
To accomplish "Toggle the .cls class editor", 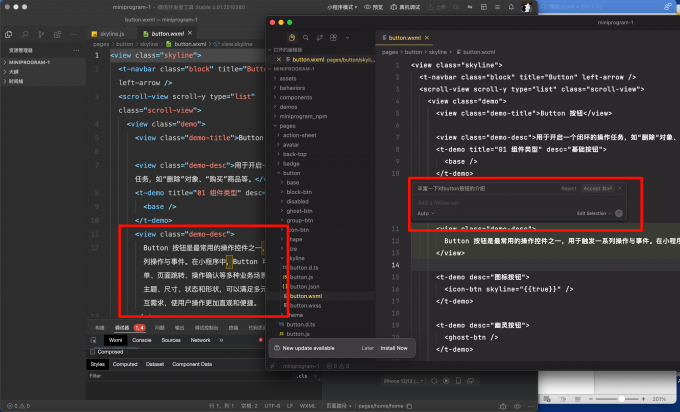I will coord(302,376).
